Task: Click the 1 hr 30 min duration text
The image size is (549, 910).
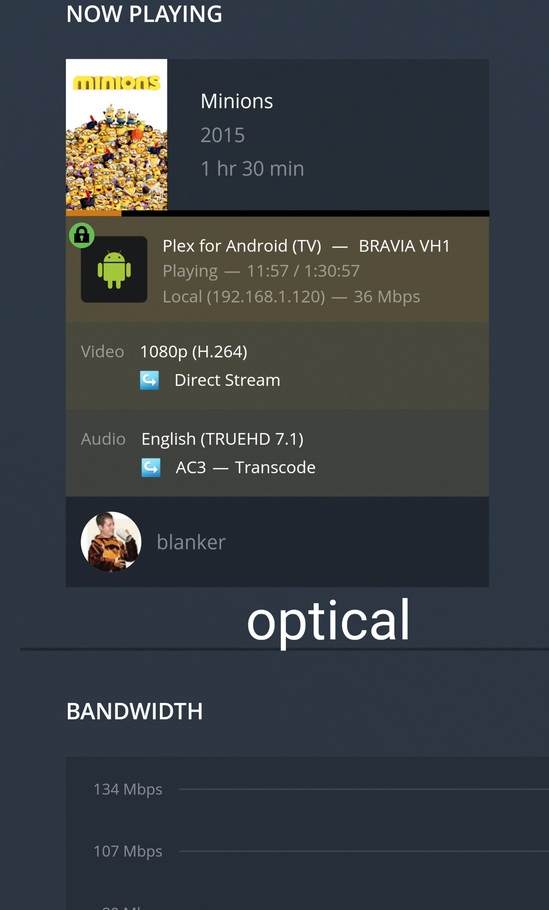Action: pyautogui.click(x=252, y=169)
